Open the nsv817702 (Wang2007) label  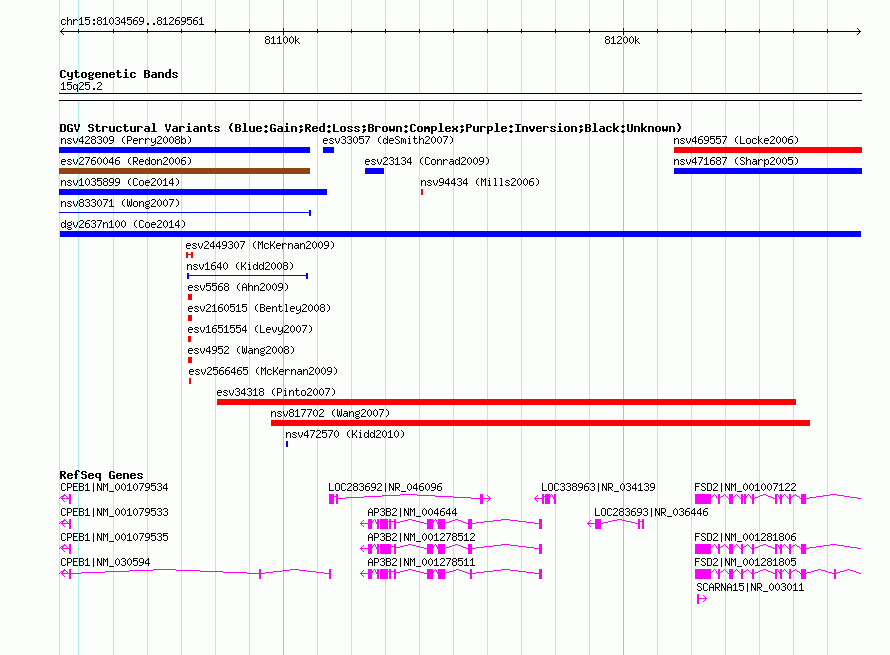pos(330,413)
